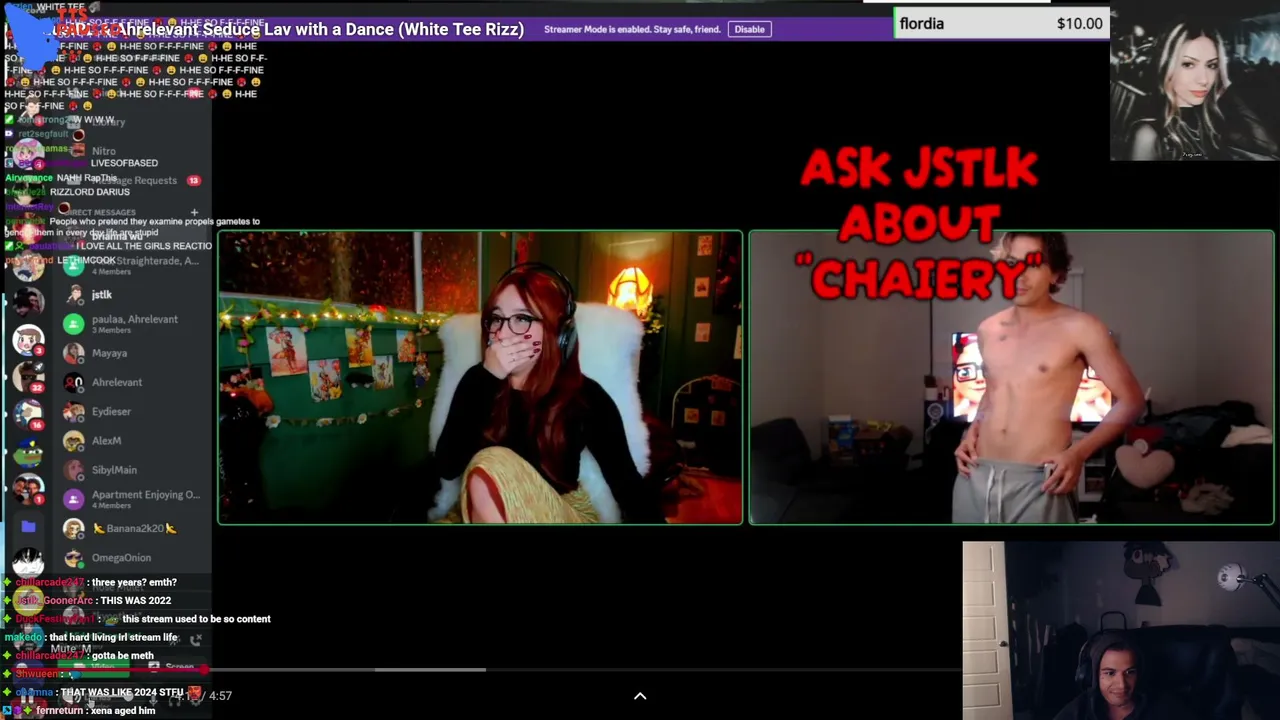The image size is (1280, 720).
Task: Expand the call controls with the up chevron
Action: click(640, 696)
